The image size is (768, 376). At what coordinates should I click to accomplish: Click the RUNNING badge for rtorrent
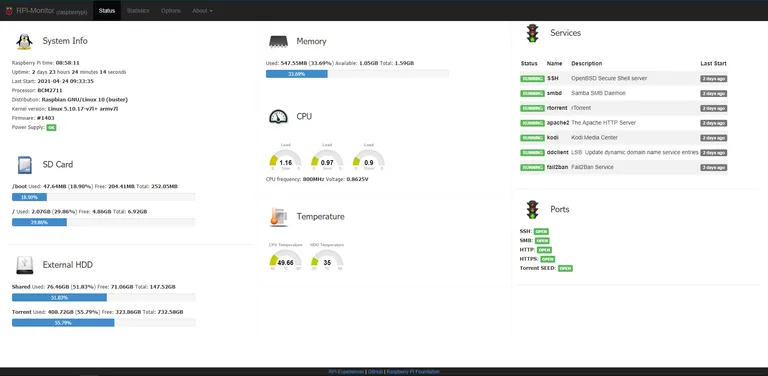point(532,108)
